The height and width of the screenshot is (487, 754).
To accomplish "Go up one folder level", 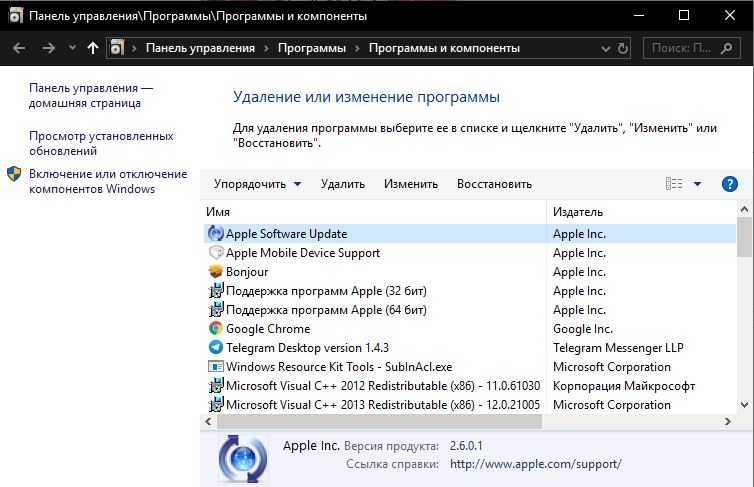I will coord(93,48).
